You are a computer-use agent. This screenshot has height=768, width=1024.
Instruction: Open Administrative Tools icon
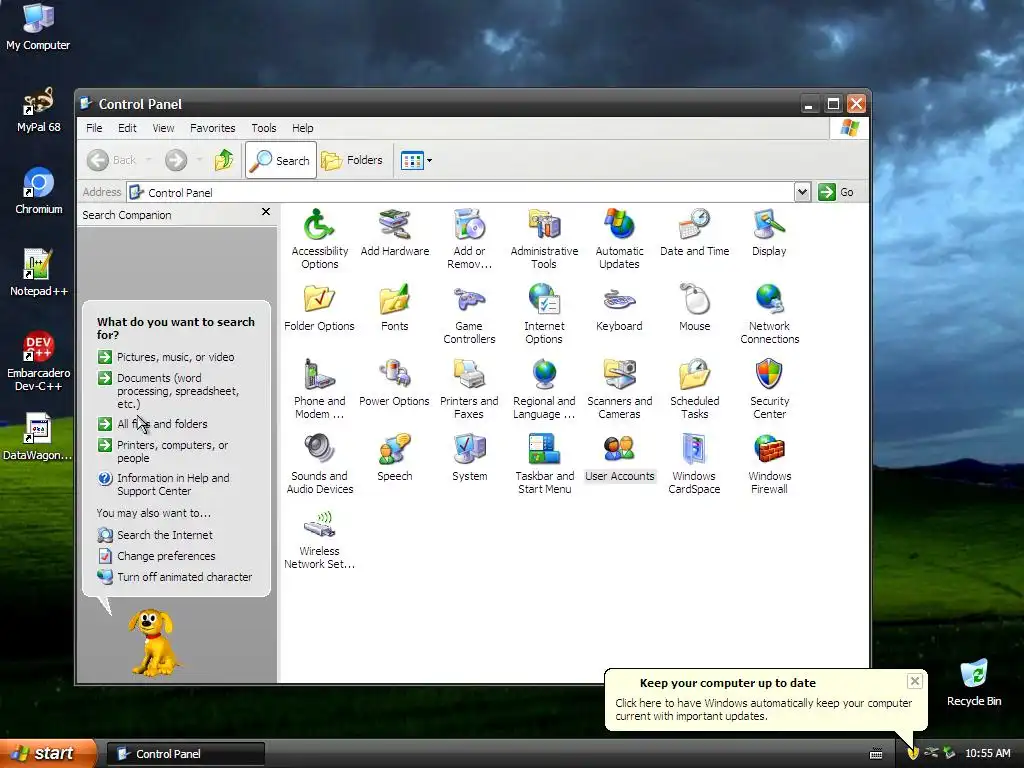544,238
